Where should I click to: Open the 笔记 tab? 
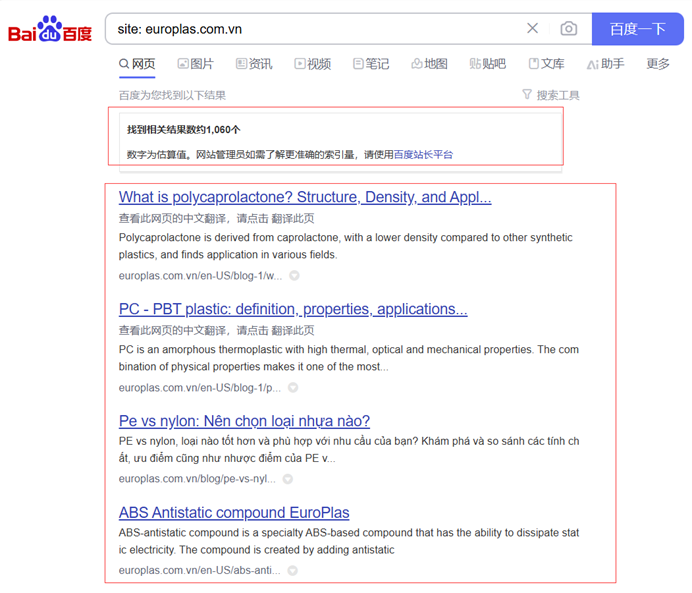[x=371, y=64]
